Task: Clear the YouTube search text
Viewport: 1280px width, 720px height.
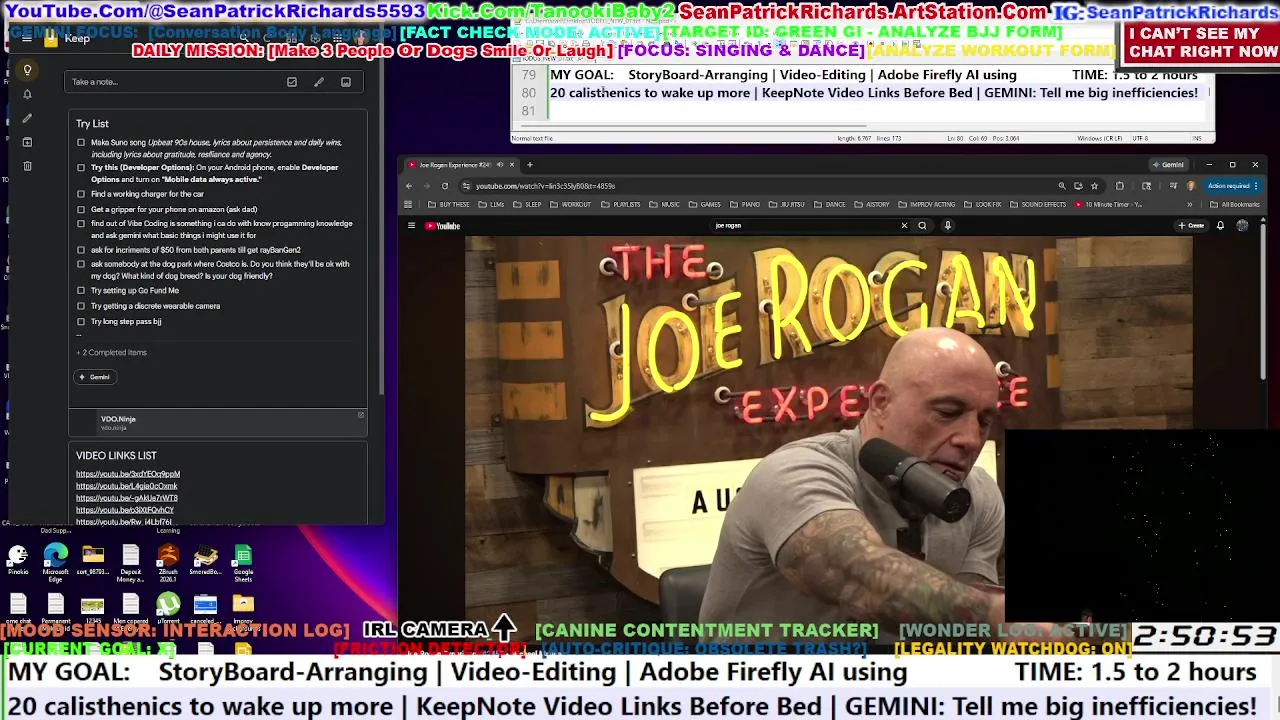Action: (x=904, y=226)
